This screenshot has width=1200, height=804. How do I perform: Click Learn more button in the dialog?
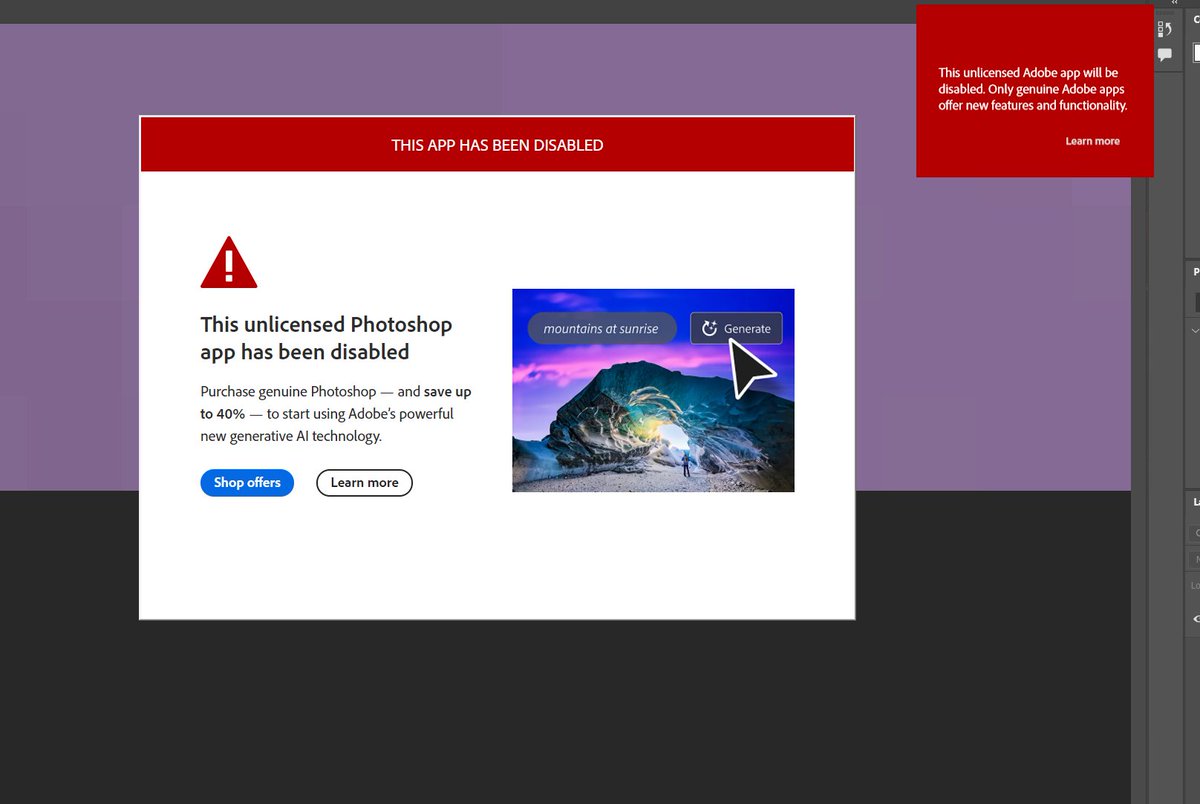pos(364,482)
